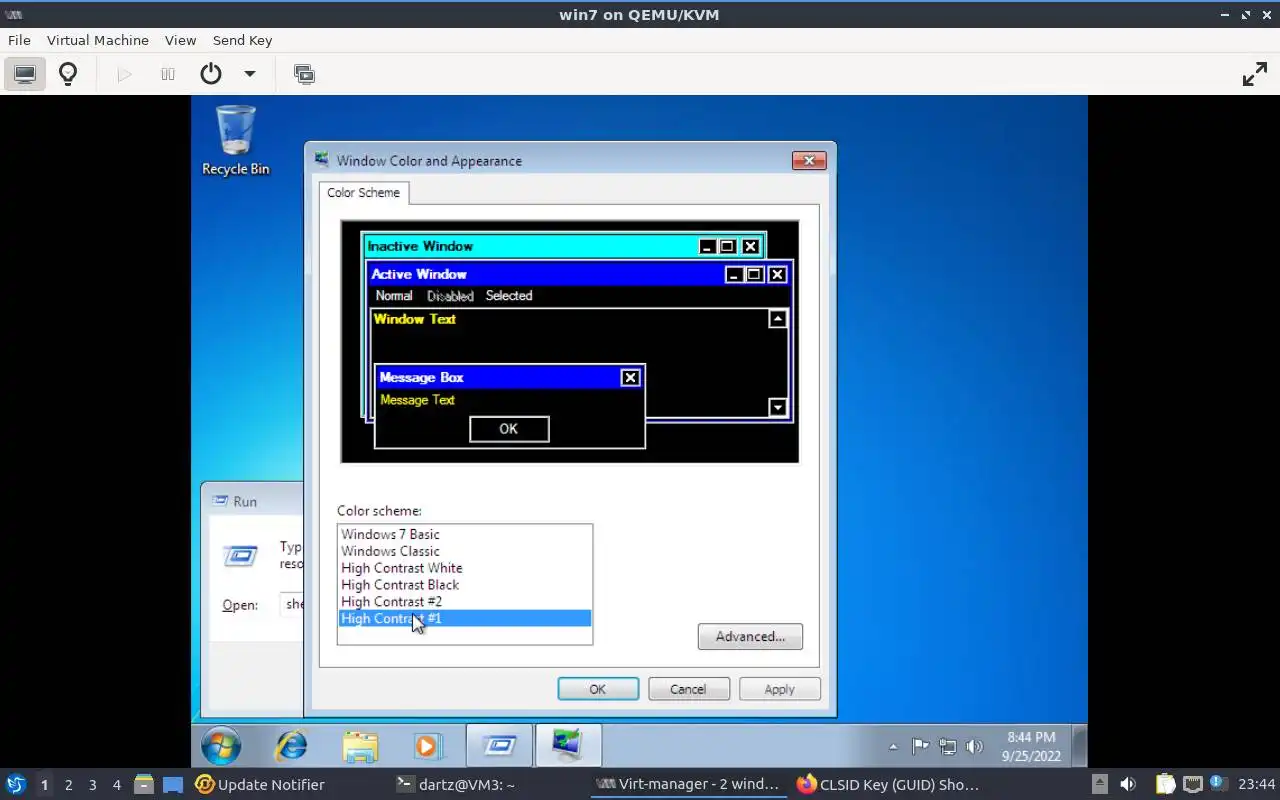Click the host volume speaker icon

click(1128, 785)
